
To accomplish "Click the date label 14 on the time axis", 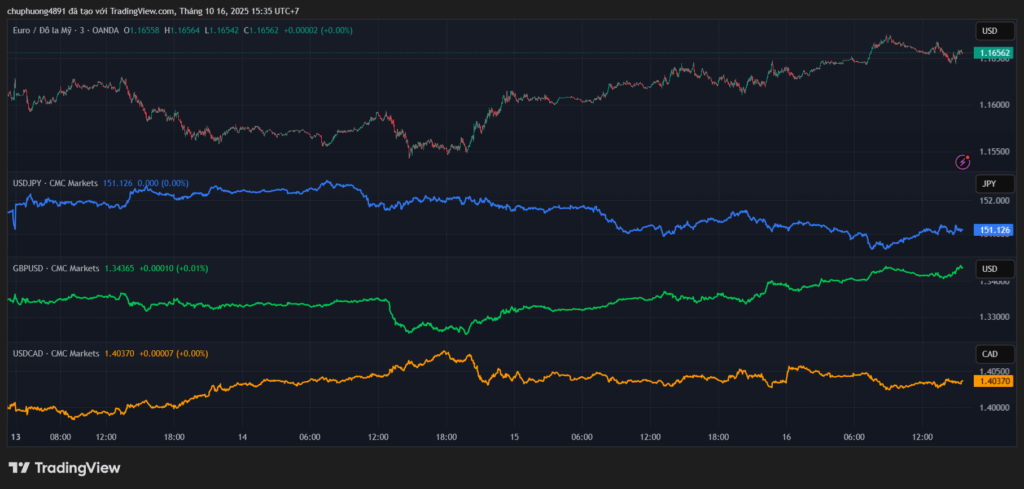I will (x=242, y=437).
